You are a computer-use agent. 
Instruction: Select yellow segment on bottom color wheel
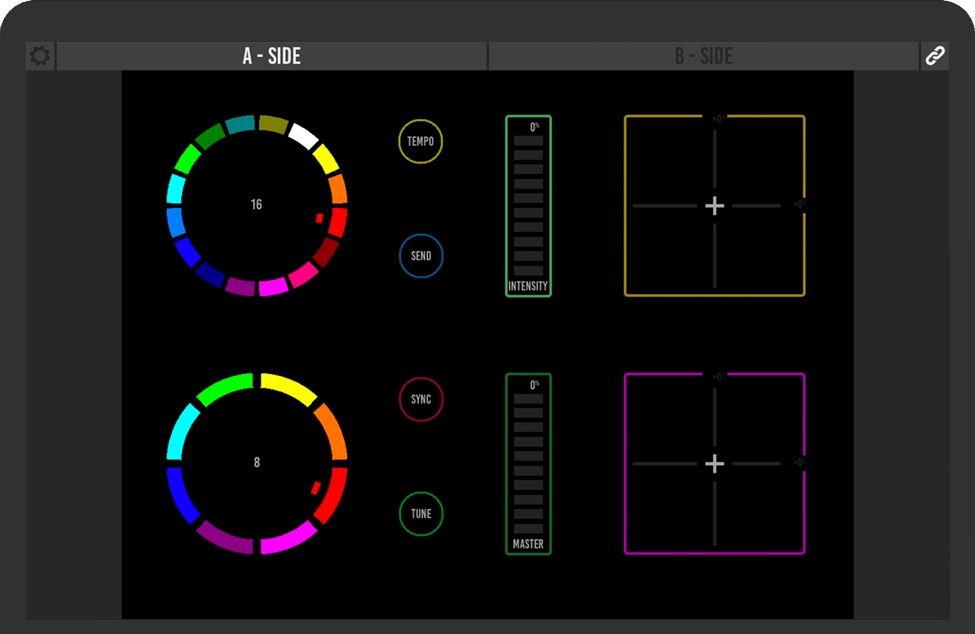[x=288, y=386]
